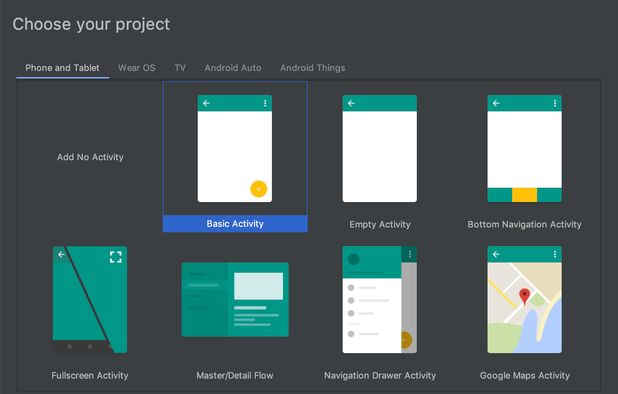
Task: Click the Basic Activity label
Action: [235, 224]
